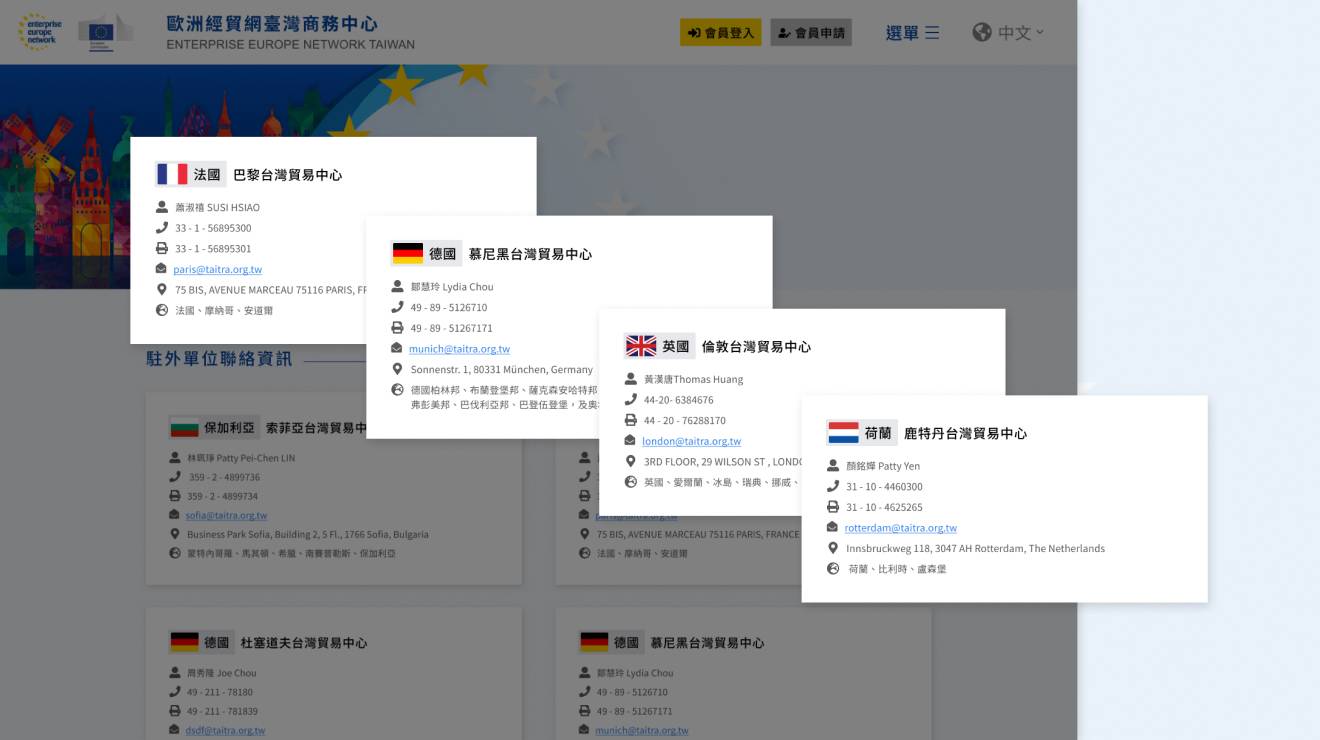Screen dimensions: 1320x740
Task: Click the address Business Park Sofia, Building 2
Action: (x=308, y=535)
